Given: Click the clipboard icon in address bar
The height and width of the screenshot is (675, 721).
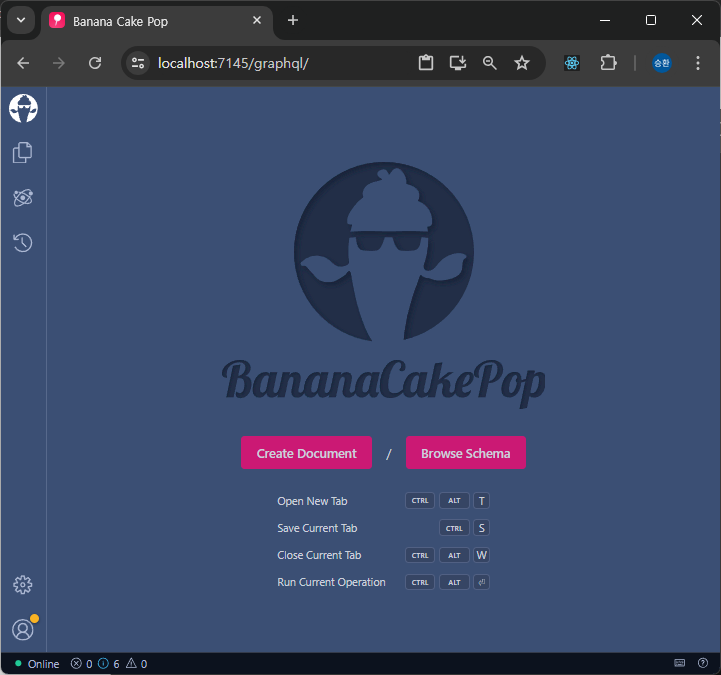Looking at the screenshot, I should [426, 63].
